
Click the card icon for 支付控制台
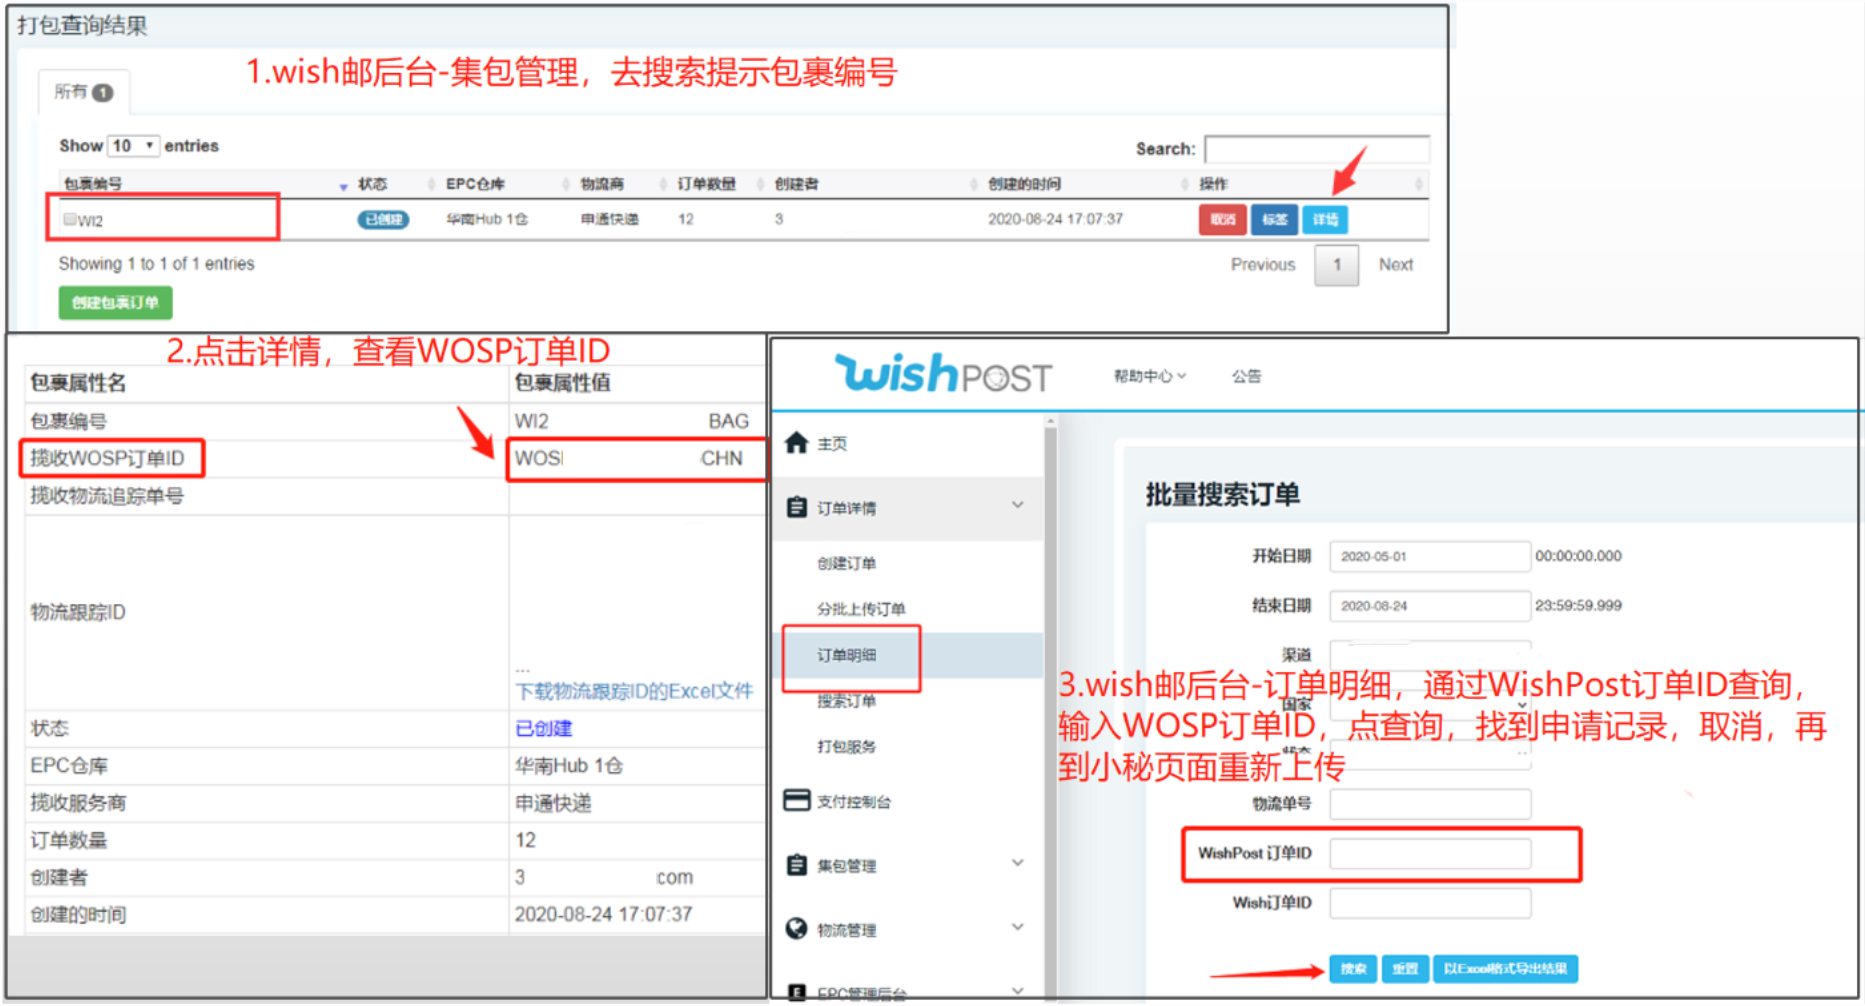pos(796,800)
